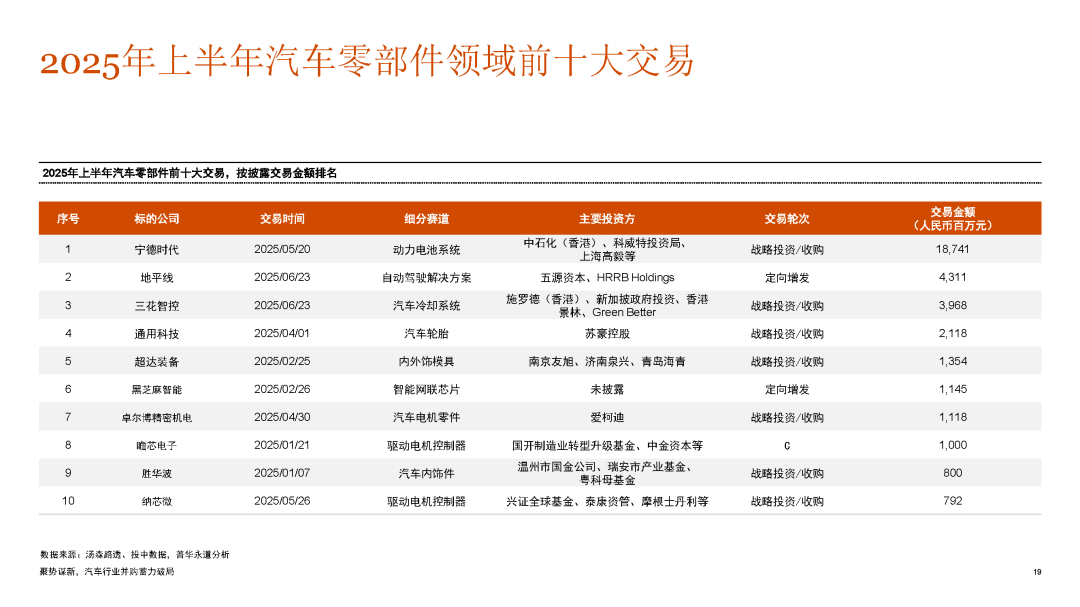1080x607 pixels.
Task: Select the 汽车内饰件 segment cell
Action: coord(426,473)
